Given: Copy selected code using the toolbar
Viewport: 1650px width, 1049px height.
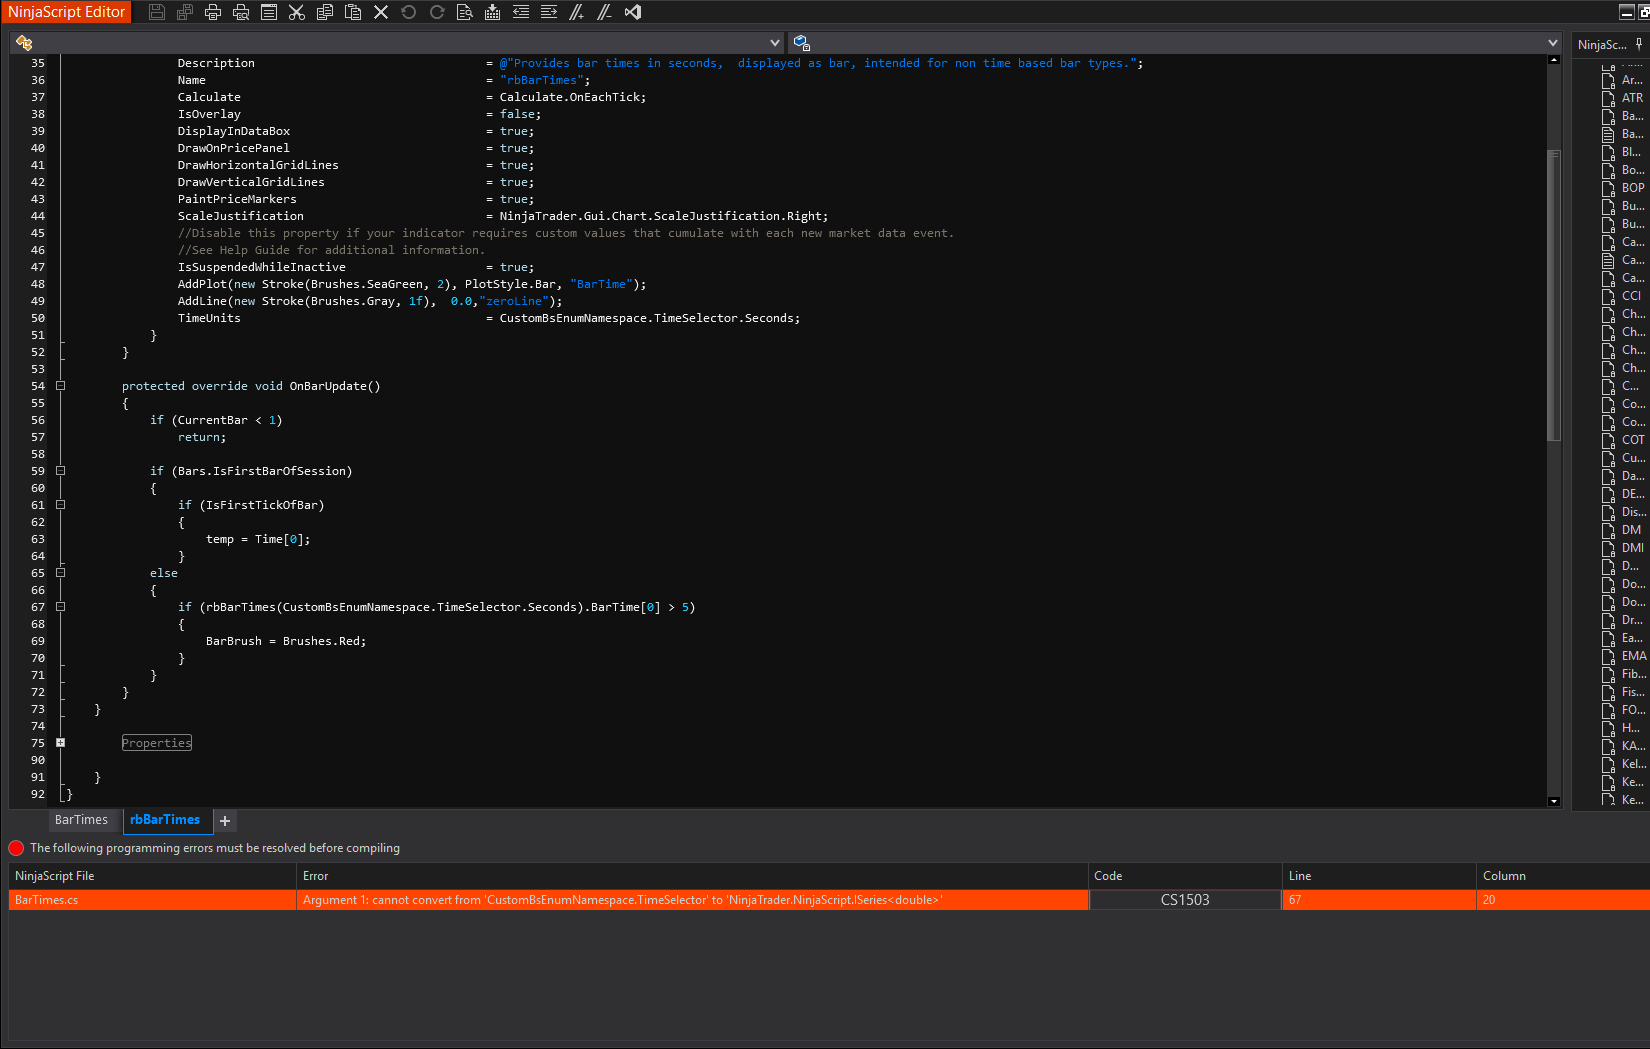Looking at the screenshot, I should [325, 12].
